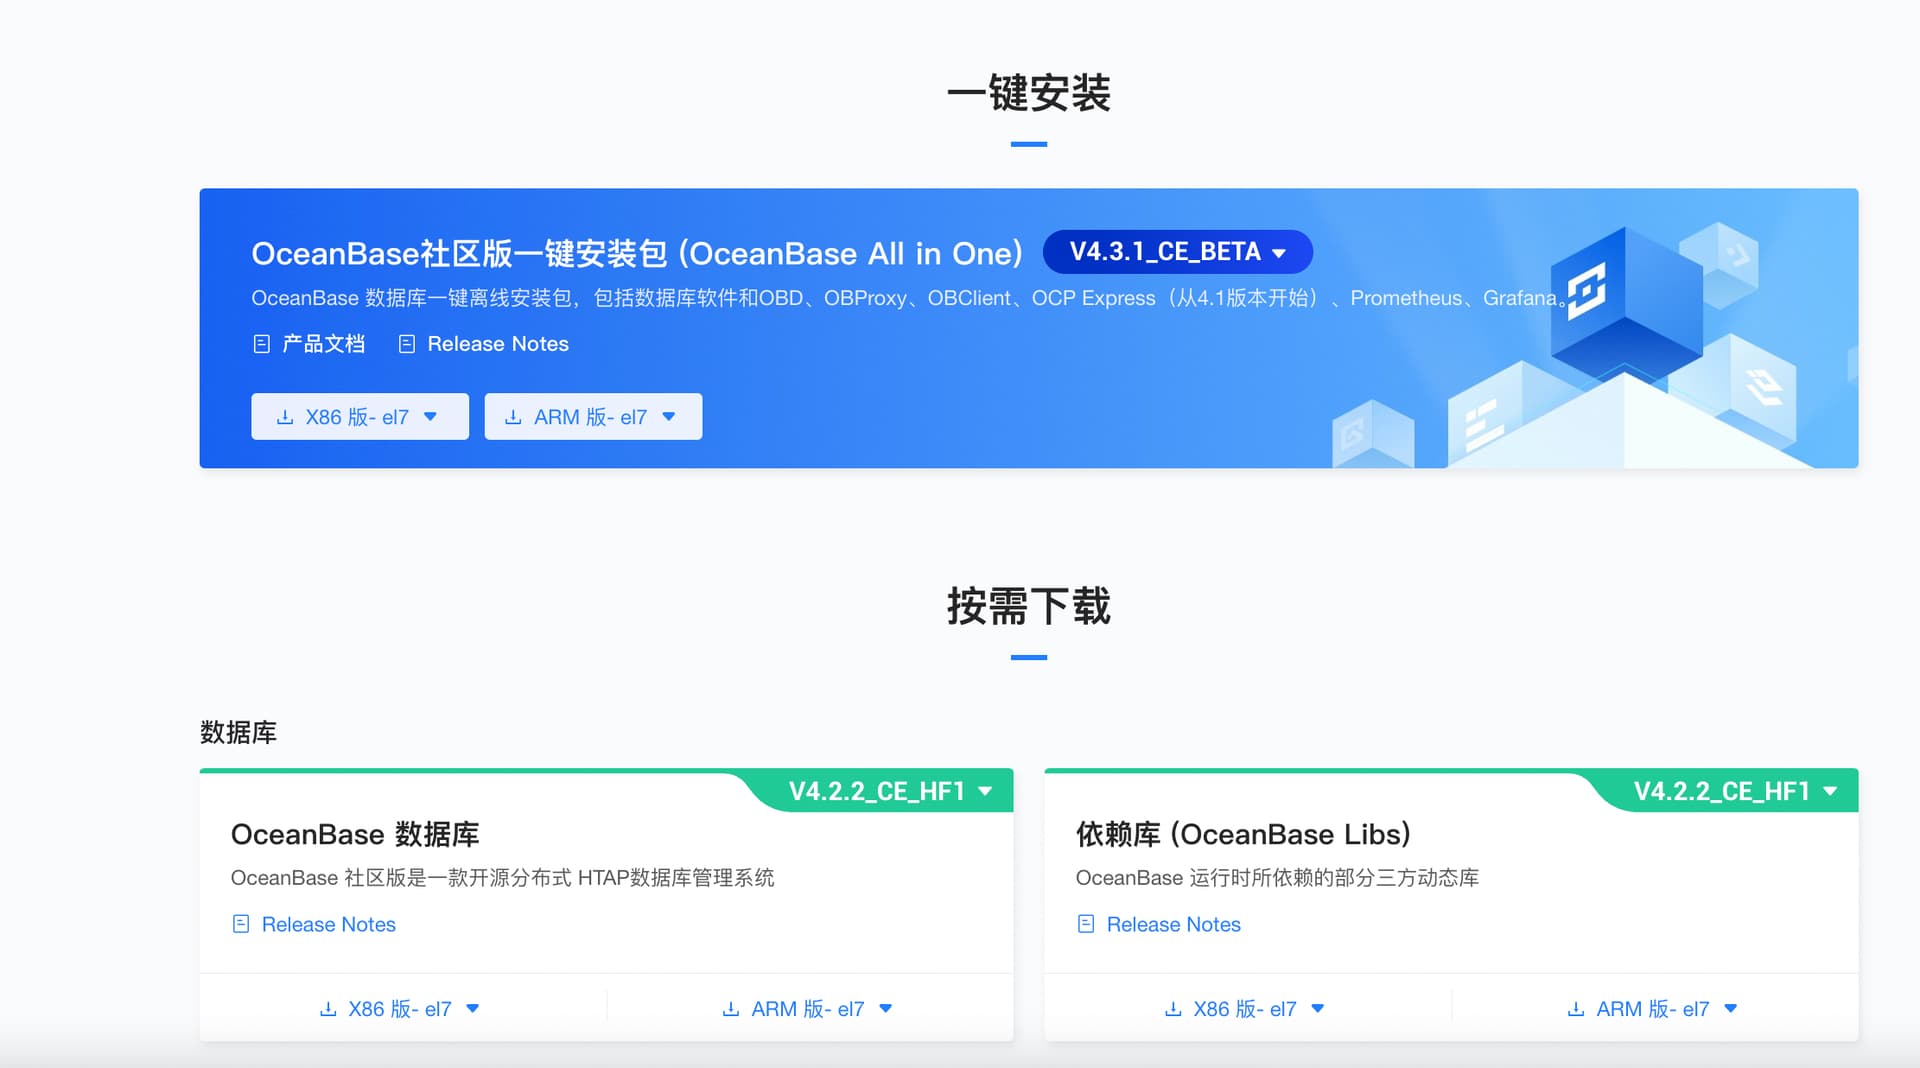The image size is (1920, 1068).
Task: Click download icon on banner ARM button
Action: pyautogui.click(x=513, y=417)
